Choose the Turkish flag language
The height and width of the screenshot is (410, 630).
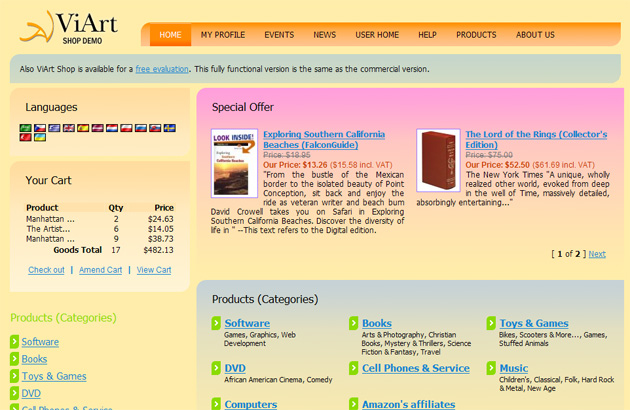(25, 137)
